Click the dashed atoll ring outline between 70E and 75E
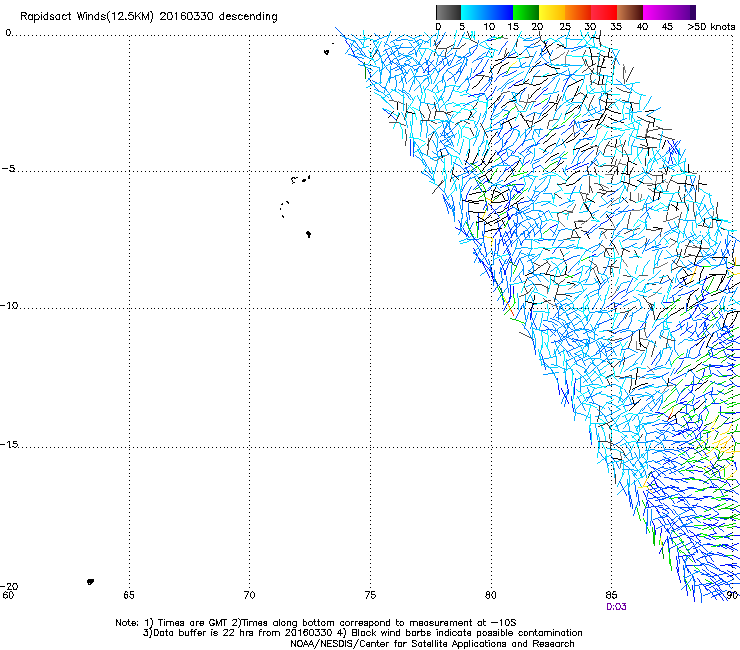Viewport: 740px width, 650px height. pyautogui.click(x=284, y=209)
